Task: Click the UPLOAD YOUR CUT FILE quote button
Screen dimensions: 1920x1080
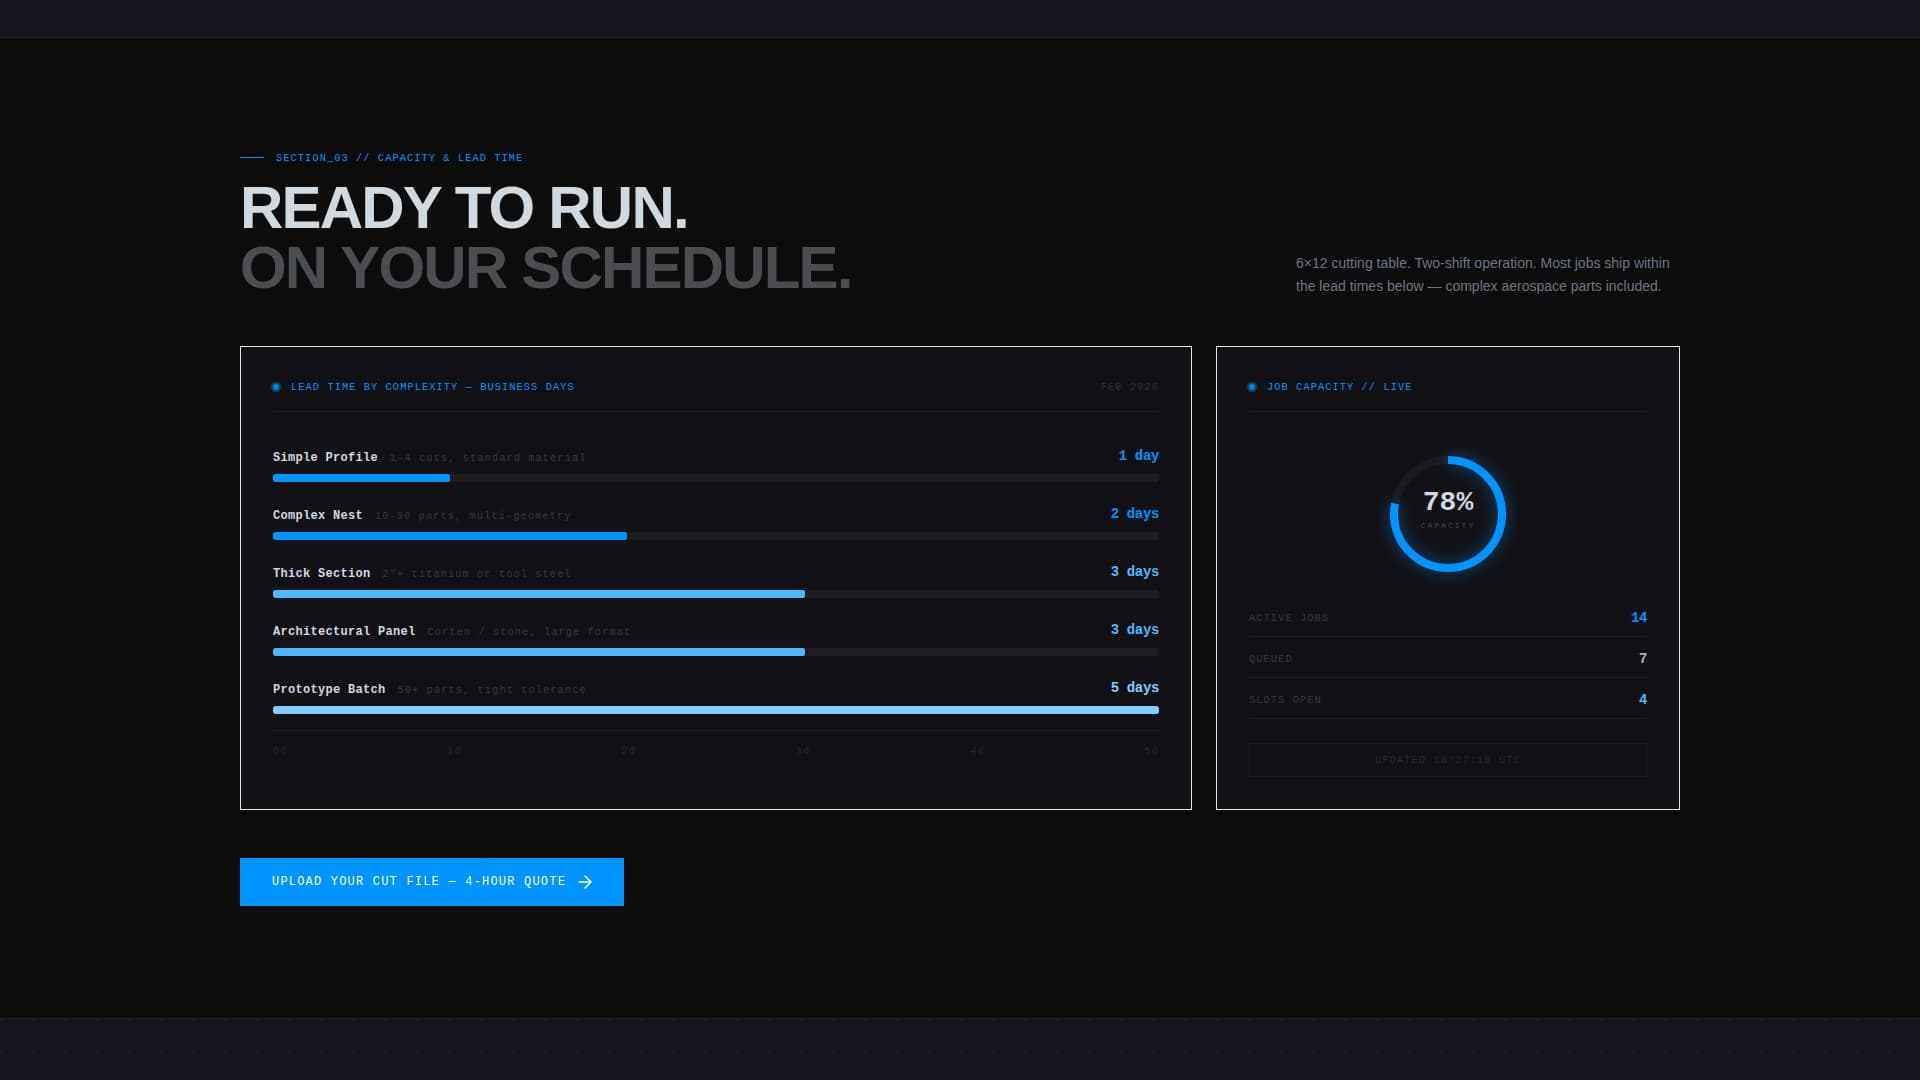Action: pyautogui.click(x=431, y=881)
